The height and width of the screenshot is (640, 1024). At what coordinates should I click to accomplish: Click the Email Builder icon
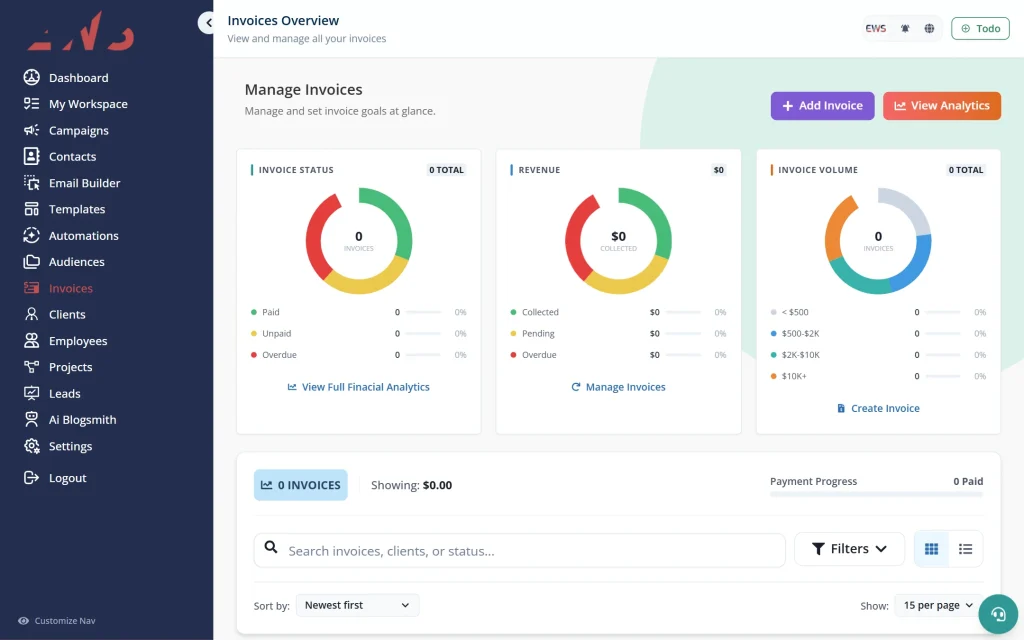pyautogui.click(x=31, y=183)
